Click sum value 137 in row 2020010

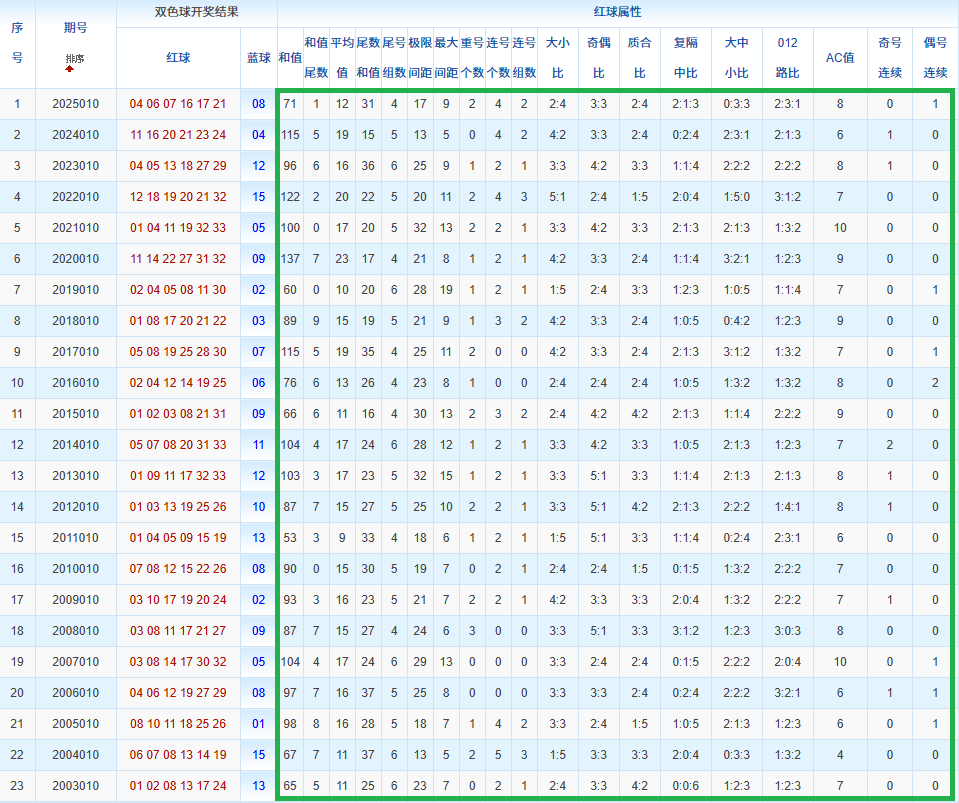tap(290, 259)
